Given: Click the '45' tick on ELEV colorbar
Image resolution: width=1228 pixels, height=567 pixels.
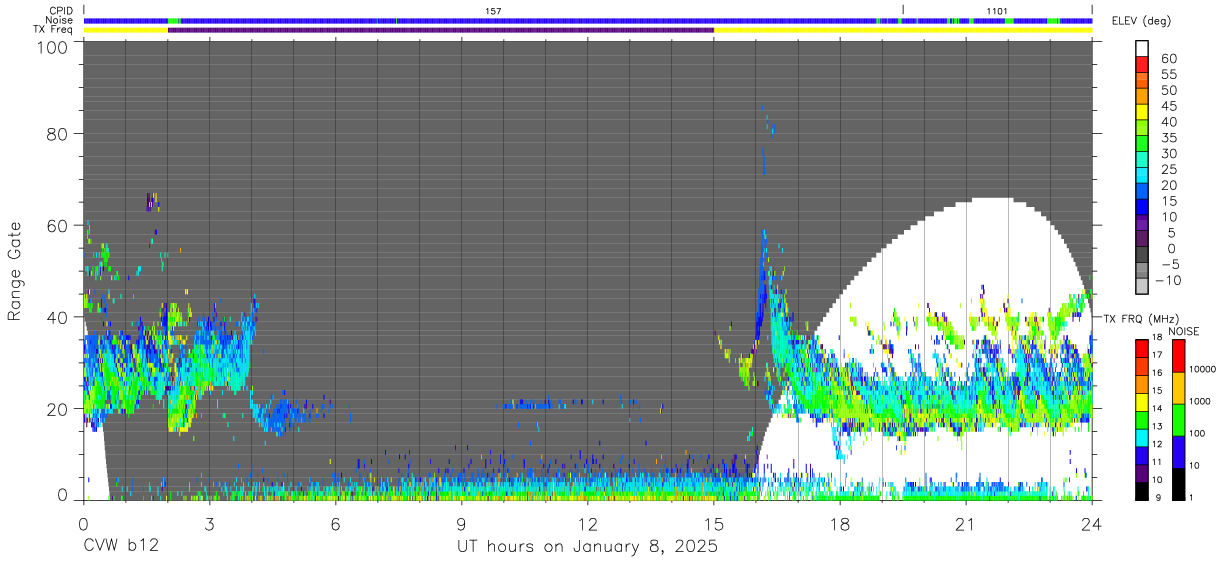Looking at the screenshot, I should pos(1169,107).
